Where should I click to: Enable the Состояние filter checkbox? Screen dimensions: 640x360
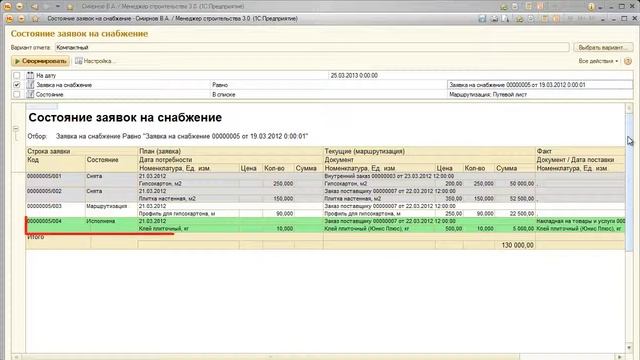17,94
